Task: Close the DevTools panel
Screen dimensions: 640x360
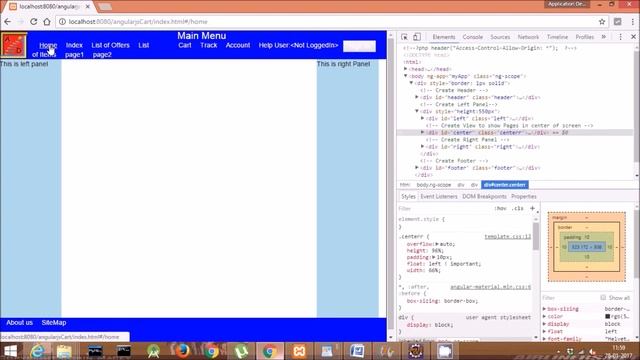Action: click(x=633, y=37)
